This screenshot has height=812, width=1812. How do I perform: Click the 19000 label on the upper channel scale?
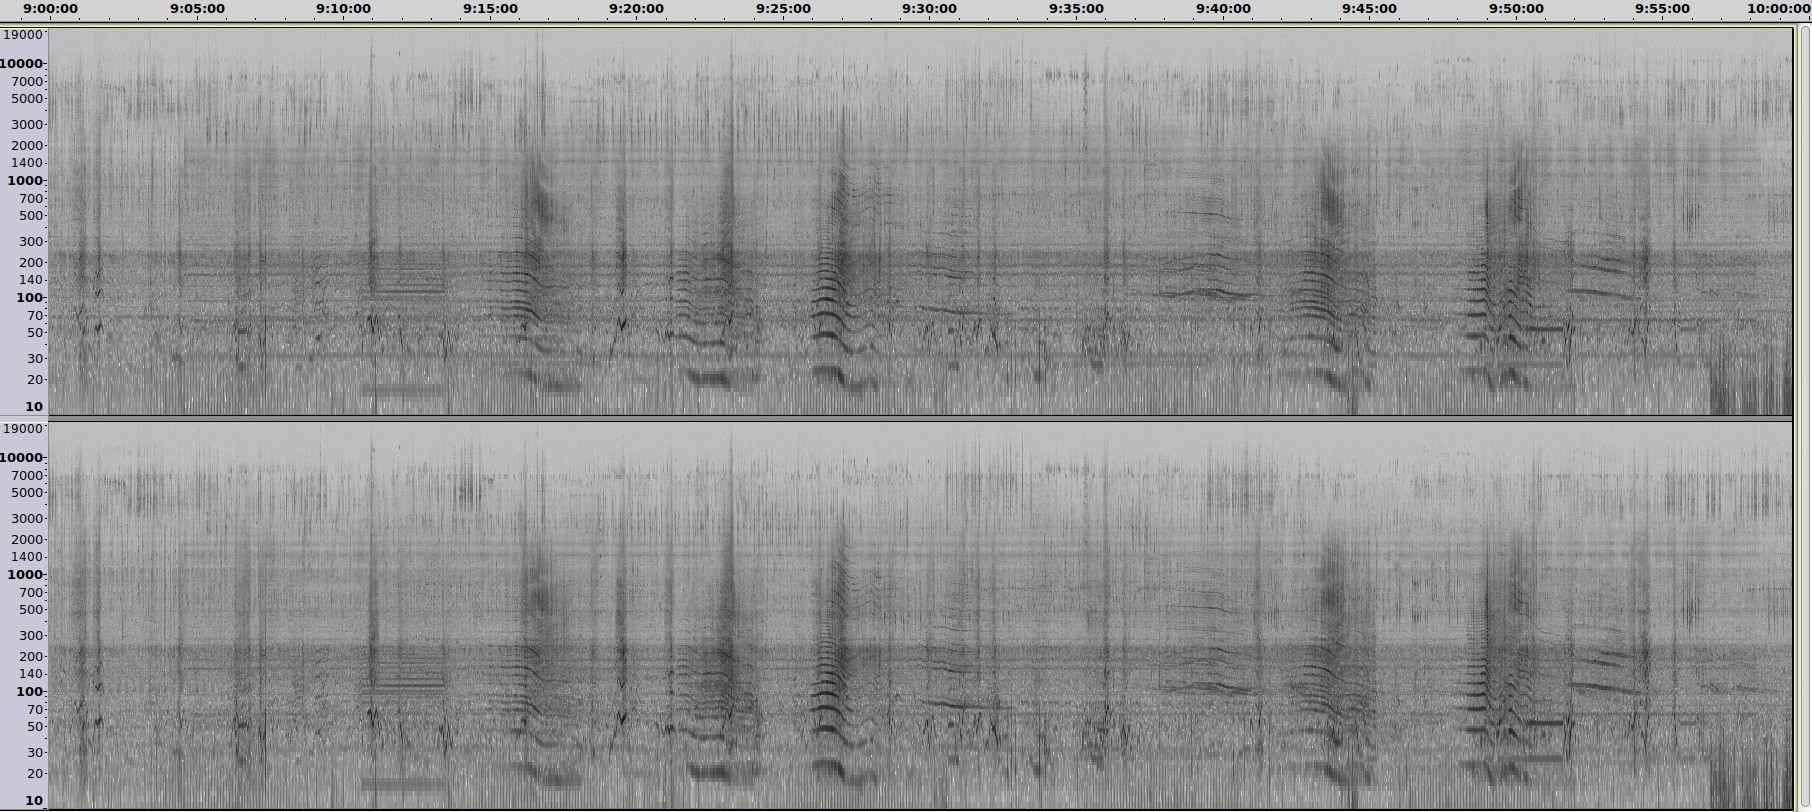click(x=24, y=35)
